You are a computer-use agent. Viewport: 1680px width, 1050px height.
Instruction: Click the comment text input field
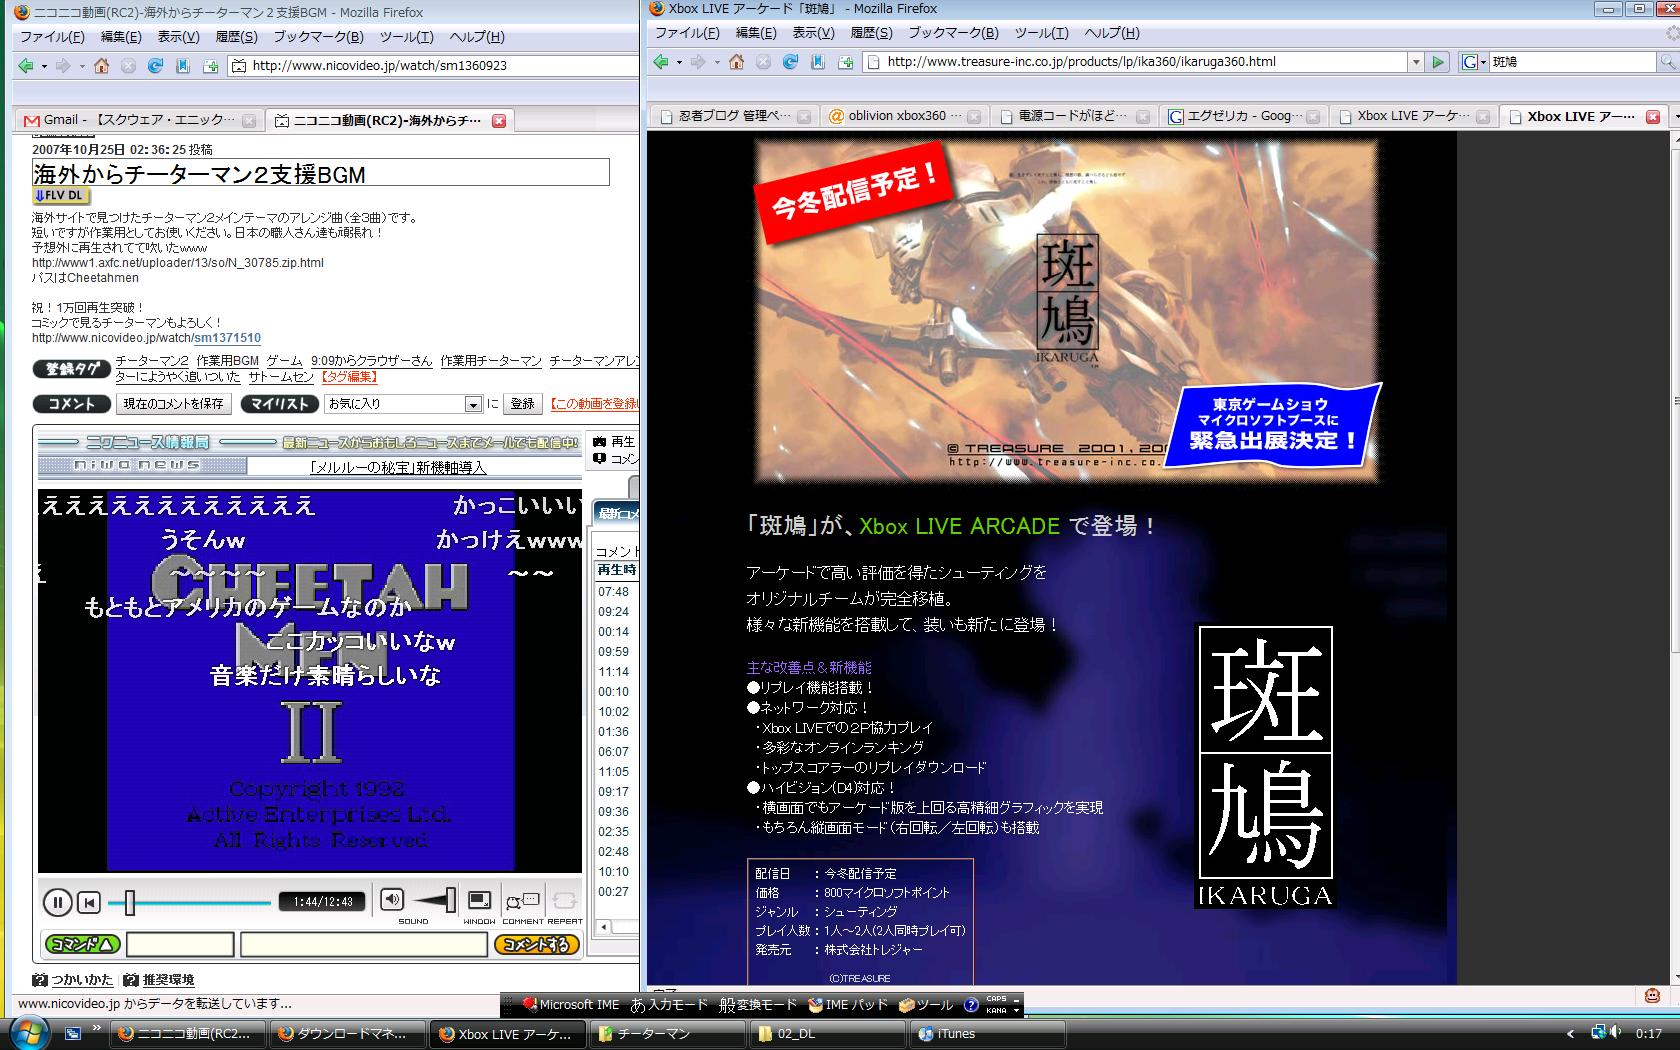[365, 944]
